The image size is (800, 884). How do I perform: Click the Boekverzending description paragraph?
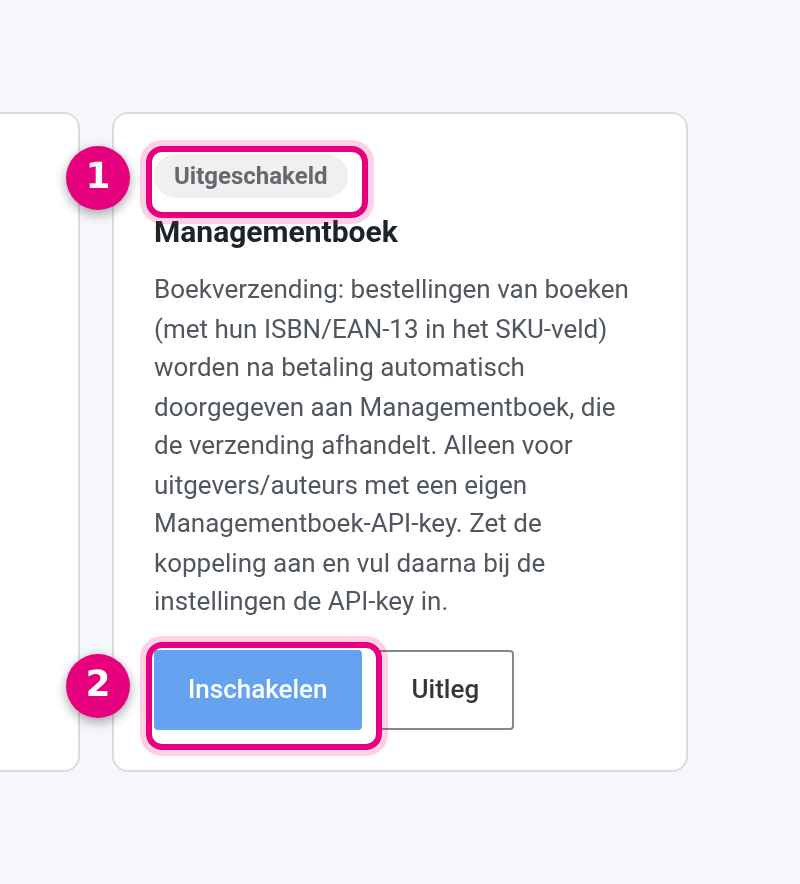coord(391,445)
